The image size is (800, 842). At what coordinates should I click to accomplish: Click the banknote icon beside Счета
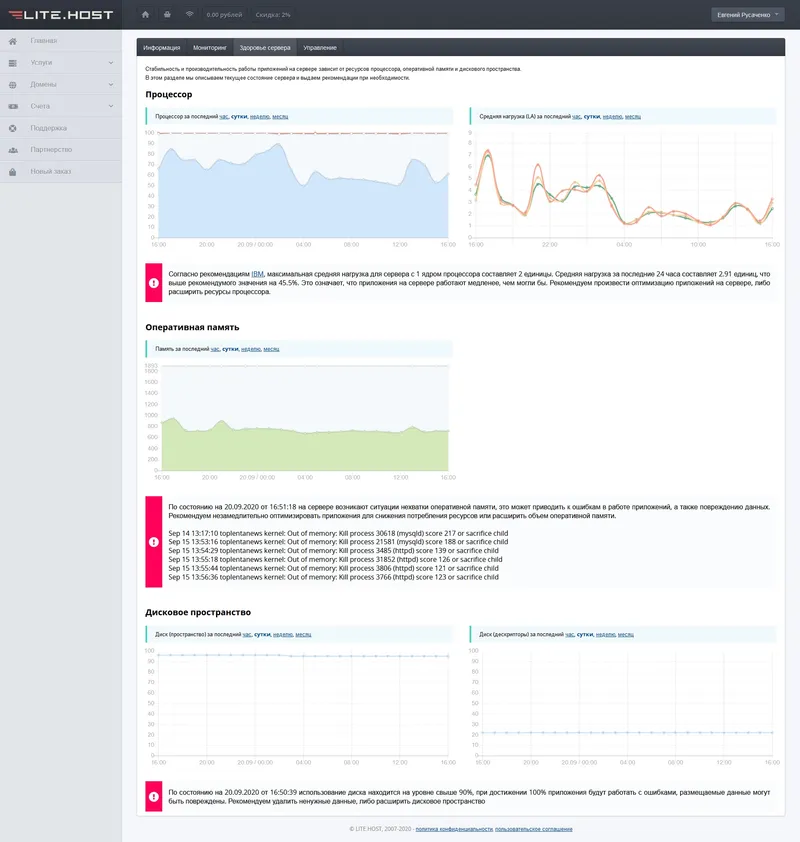coord(13,106)
